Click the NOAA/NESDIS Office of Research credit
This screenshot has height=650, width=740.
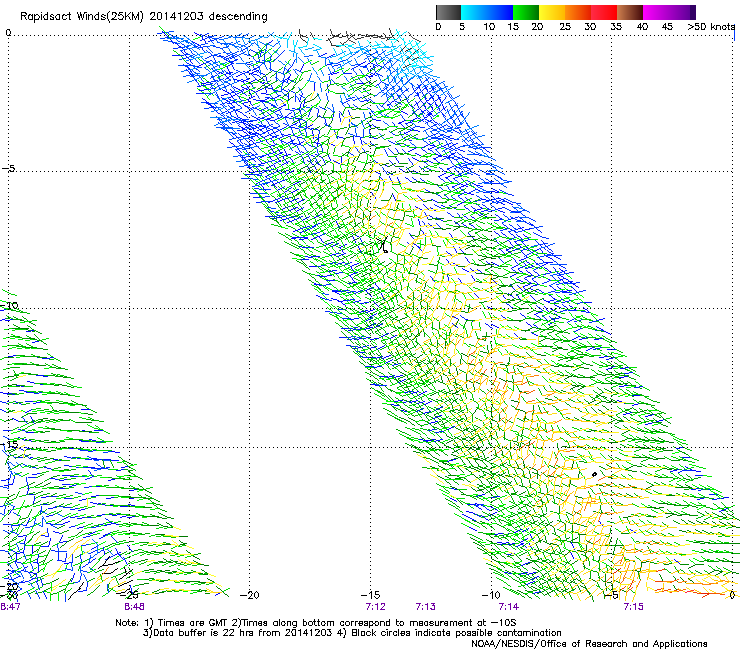click(x=589, y=644)
